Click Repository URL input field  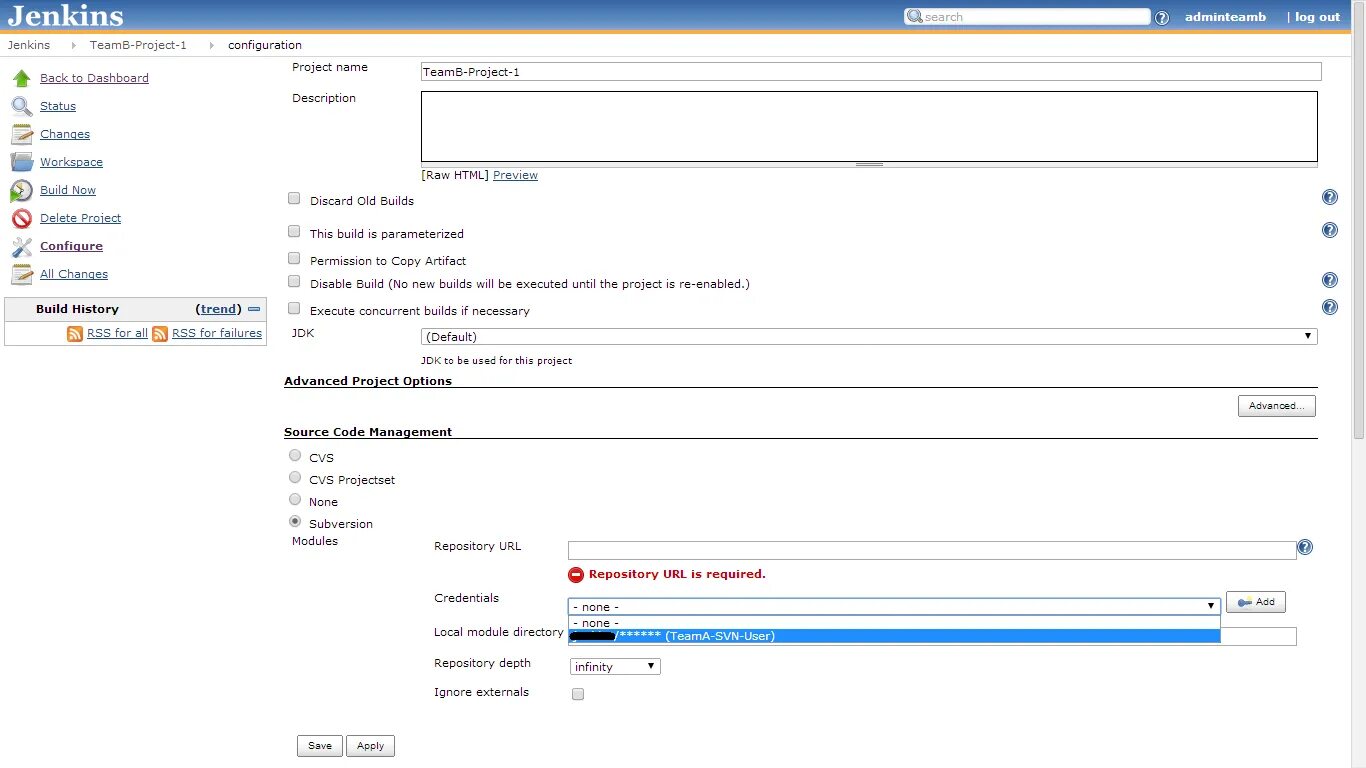pos(932,550)
